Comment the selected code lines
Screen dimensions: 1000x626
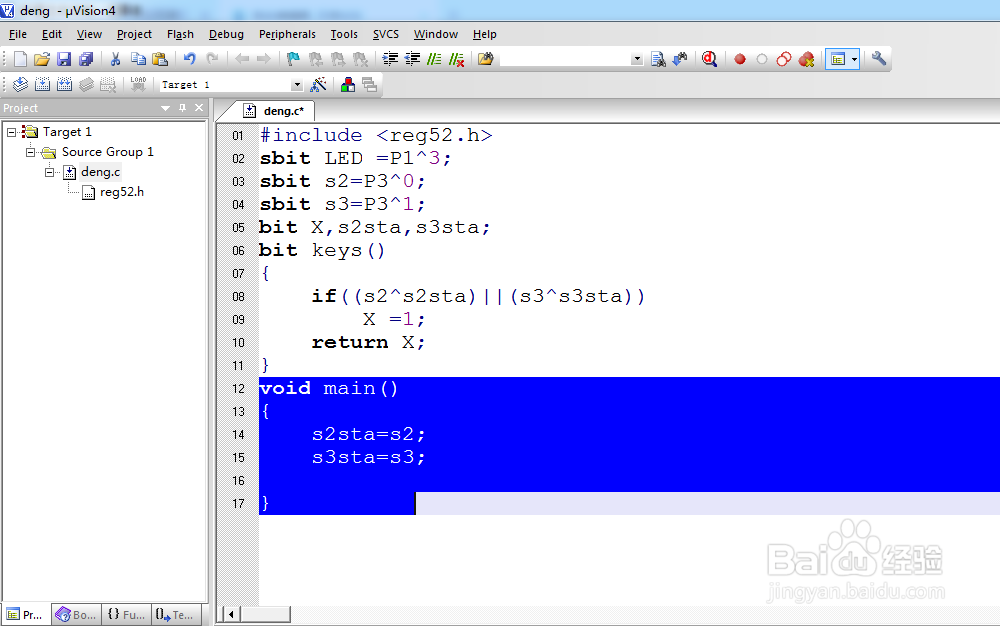point(434,59)
